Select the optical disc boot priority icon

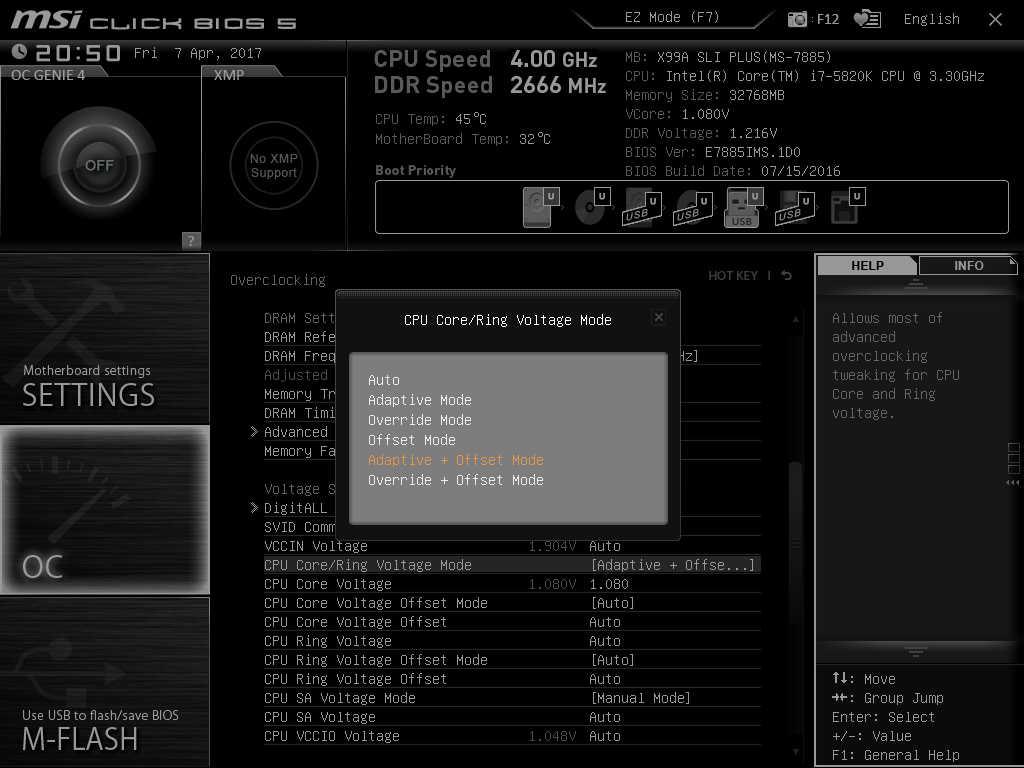593,206
